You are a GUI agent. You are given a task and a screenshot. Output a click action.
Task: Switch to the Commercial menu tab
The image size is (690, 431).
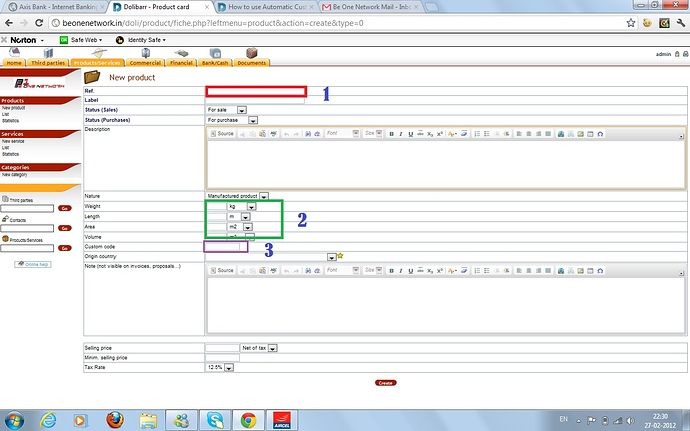pyautogui.click(x=143, y=63)
